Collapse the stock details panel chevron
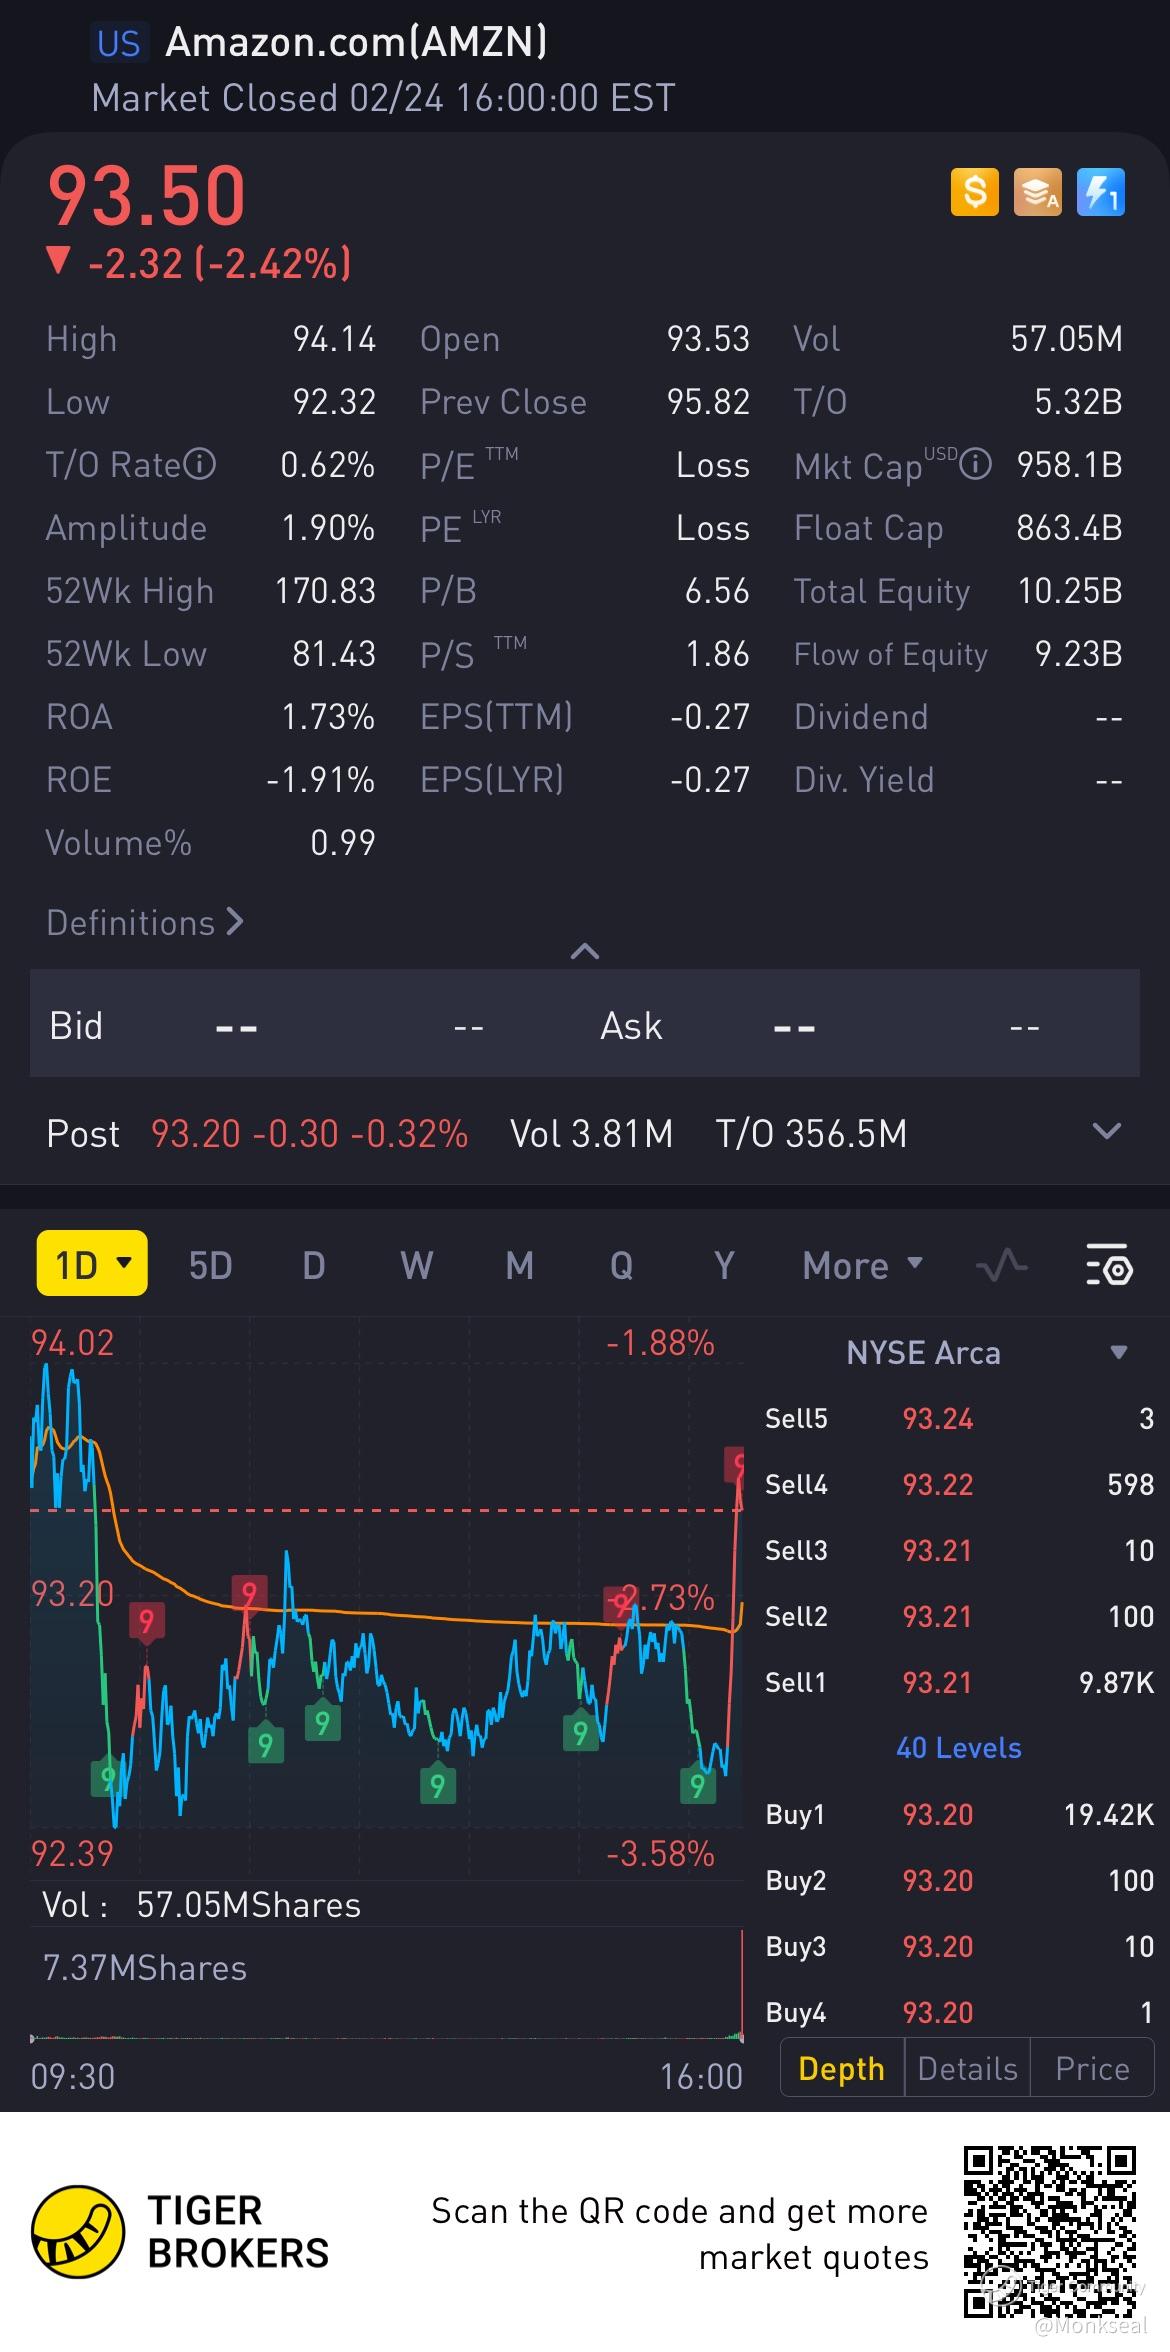The image size is (1170, 2352). coord(585,951)
